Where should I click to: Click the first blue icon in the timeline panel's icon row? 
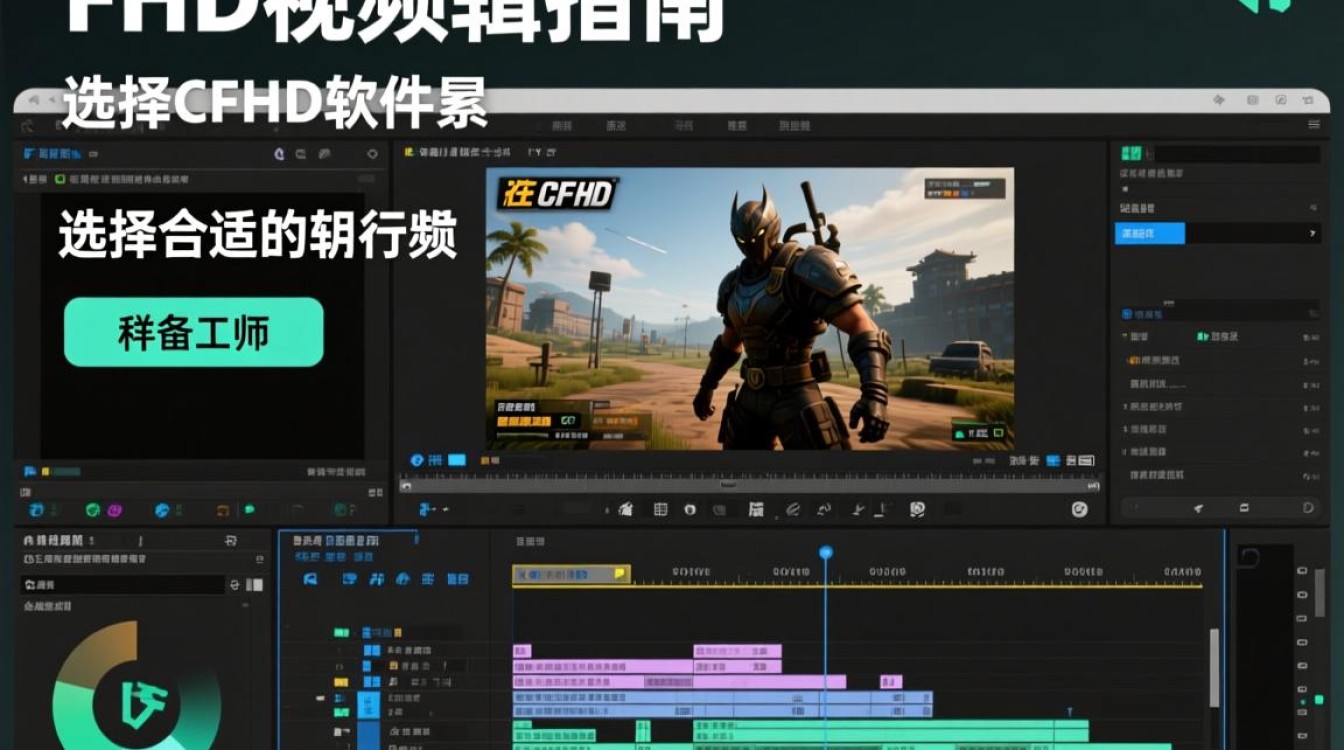pyautogui.click(x=310, y=579)
